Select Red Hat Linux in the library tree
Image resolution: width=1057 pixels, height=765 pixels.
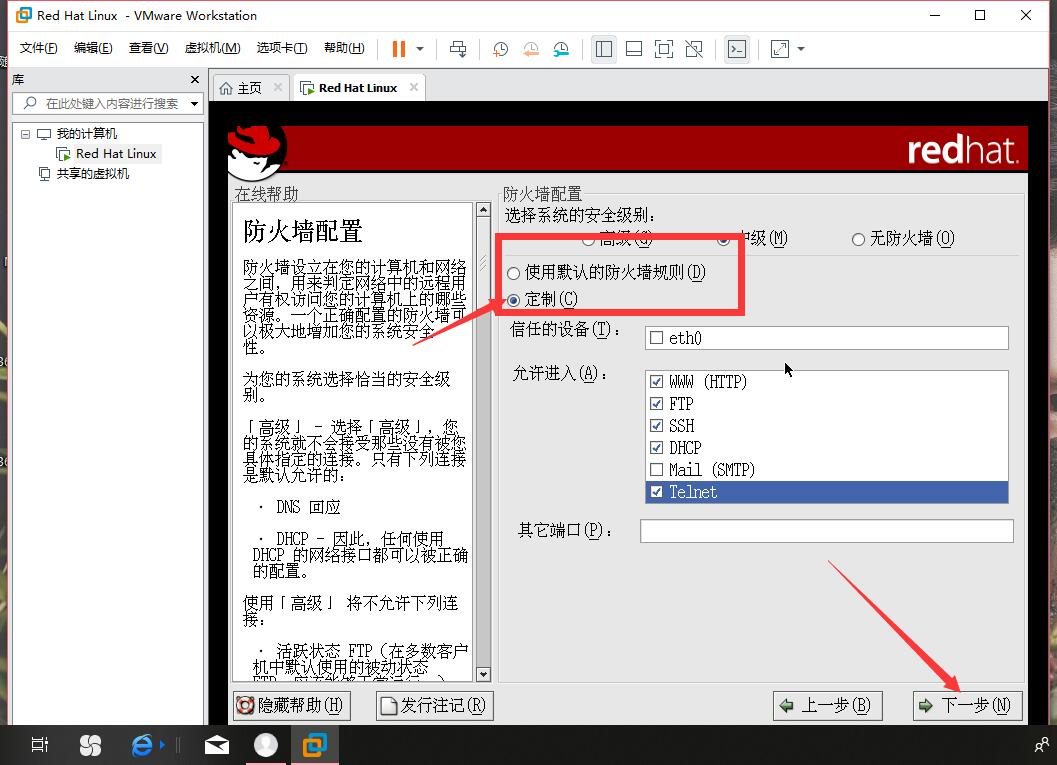pos(116,154)
